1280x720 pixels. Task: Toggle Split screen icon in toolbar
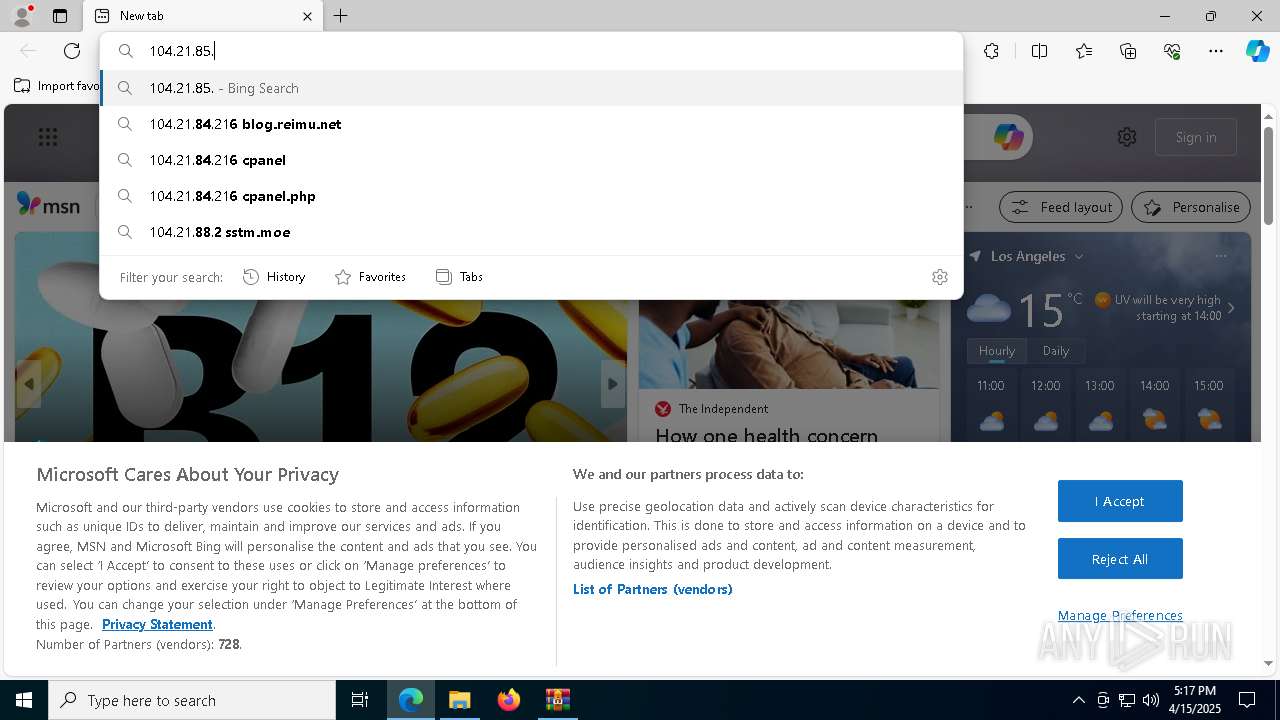click(x=1039, y=51)
